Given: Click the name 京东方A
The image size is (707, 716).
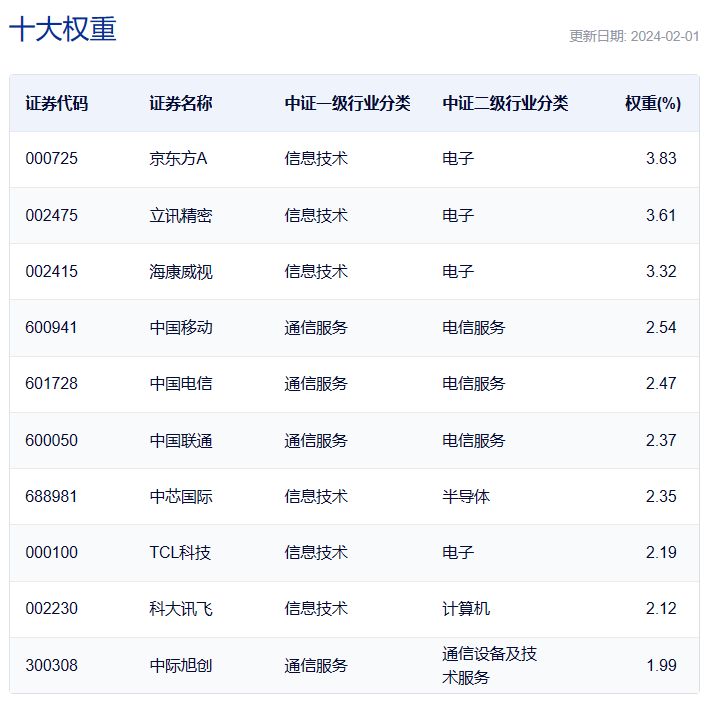Looking at the screenshot, I should coord(179,158).
